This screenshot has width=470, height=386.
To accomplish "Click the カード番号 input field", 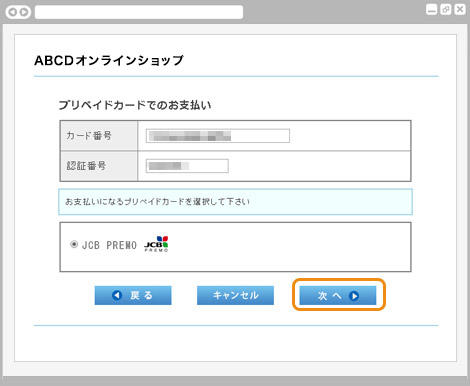I will (218, 136).
